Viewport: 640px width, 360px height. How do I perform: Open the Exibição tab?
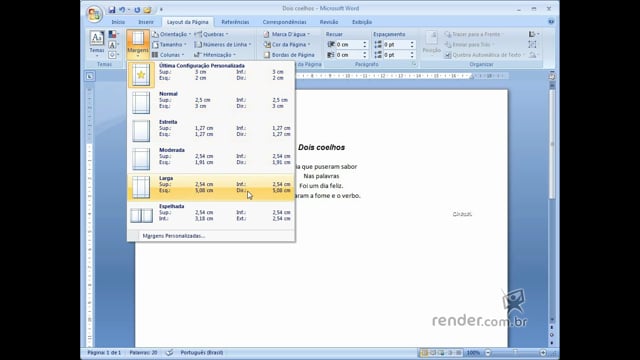(362, 22)
